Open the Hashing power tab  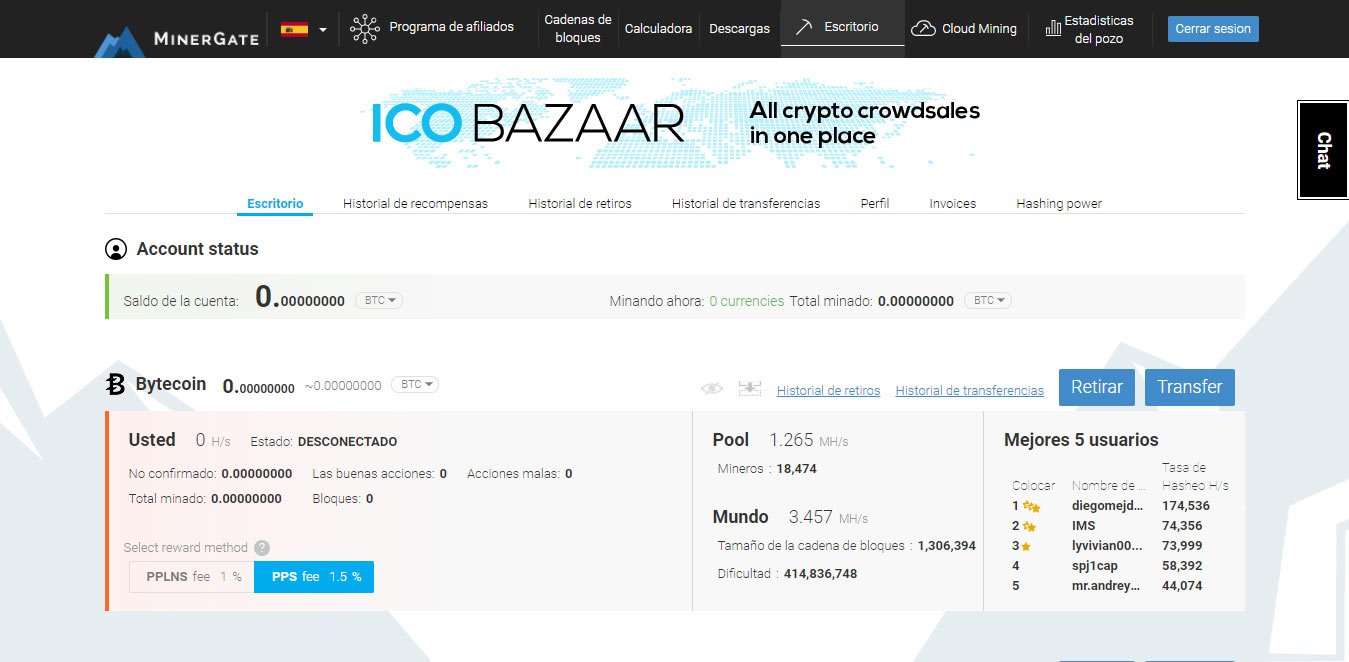pyautogui.click(x=1059, y=203)
